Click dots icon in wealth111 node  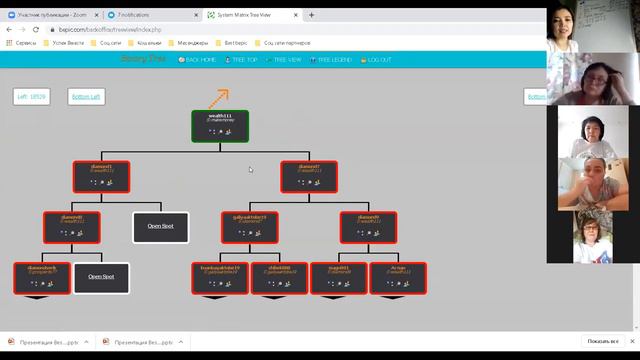point(212,132)
